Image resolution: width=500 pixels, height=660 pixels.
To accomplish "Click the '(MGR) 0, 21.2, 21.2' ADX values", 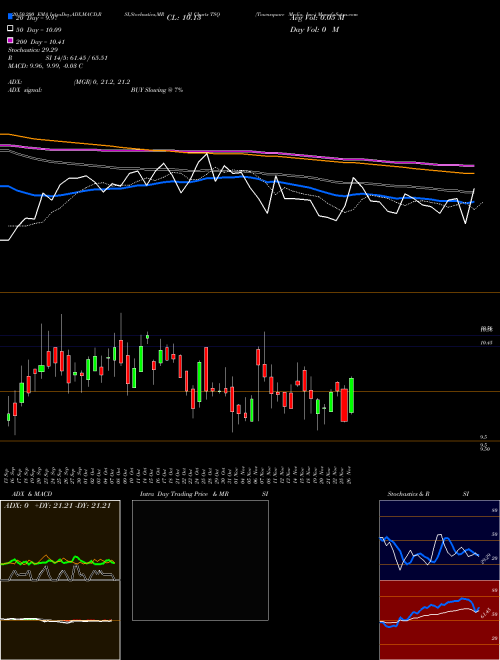I will 102,82.
